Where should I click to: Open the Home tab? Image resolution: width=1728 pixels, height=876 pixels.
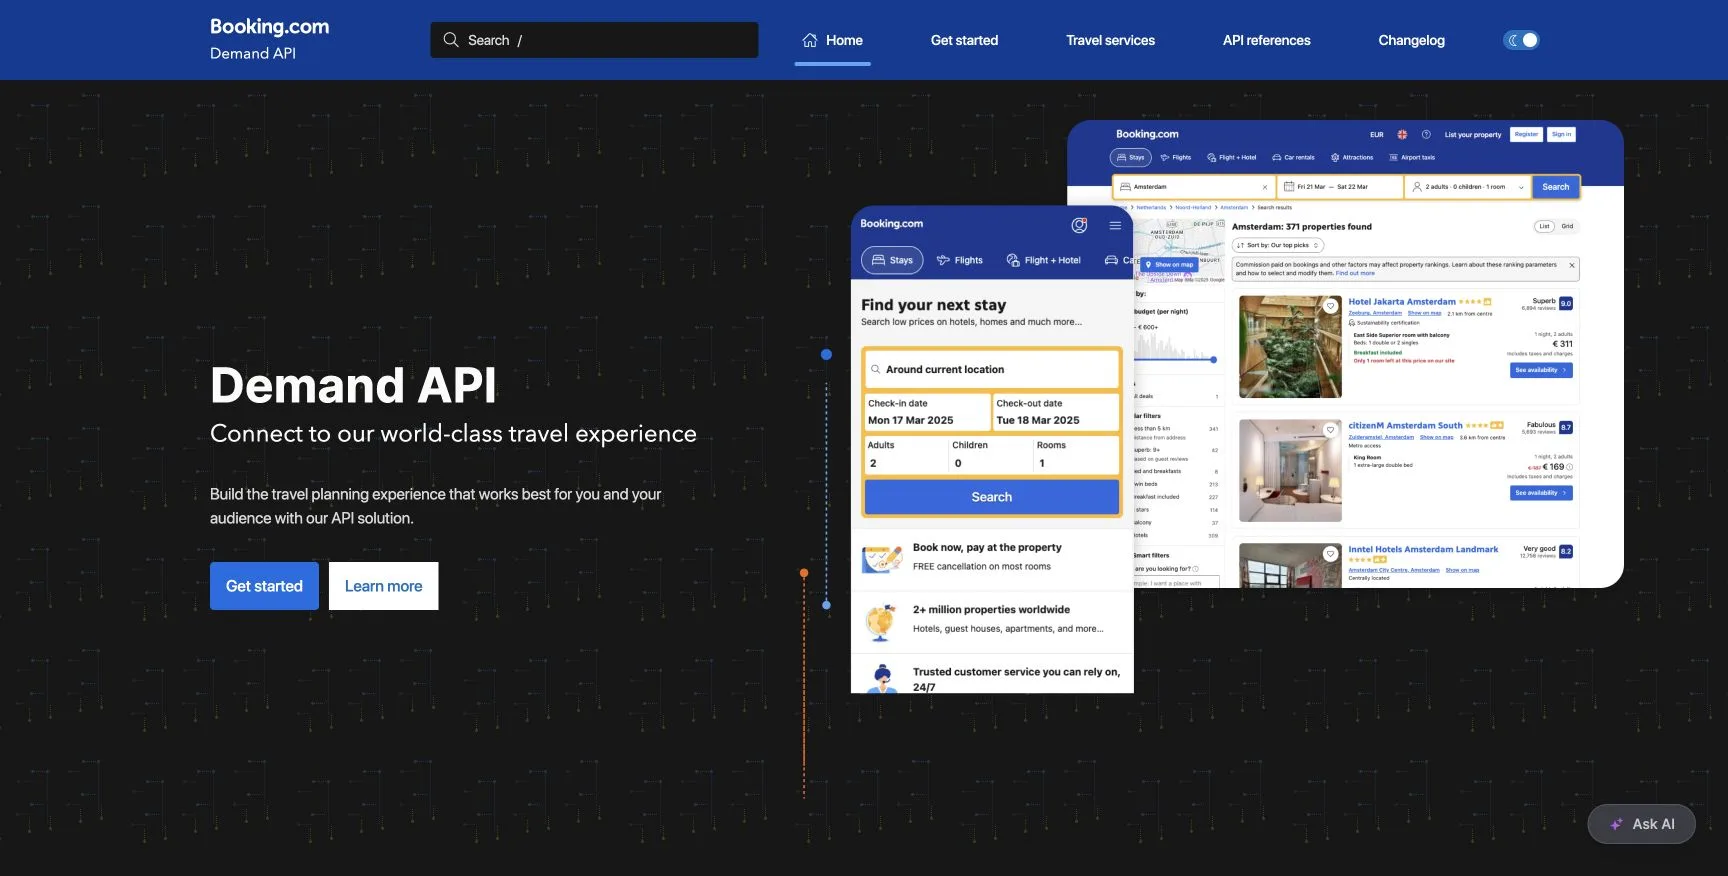coord(832,40)
